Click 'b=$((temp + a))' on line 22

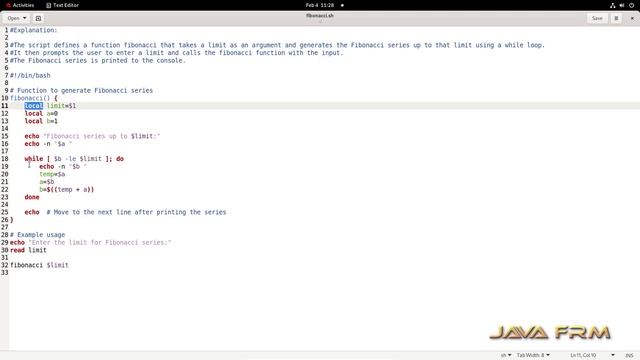click(x=67, y=189)
